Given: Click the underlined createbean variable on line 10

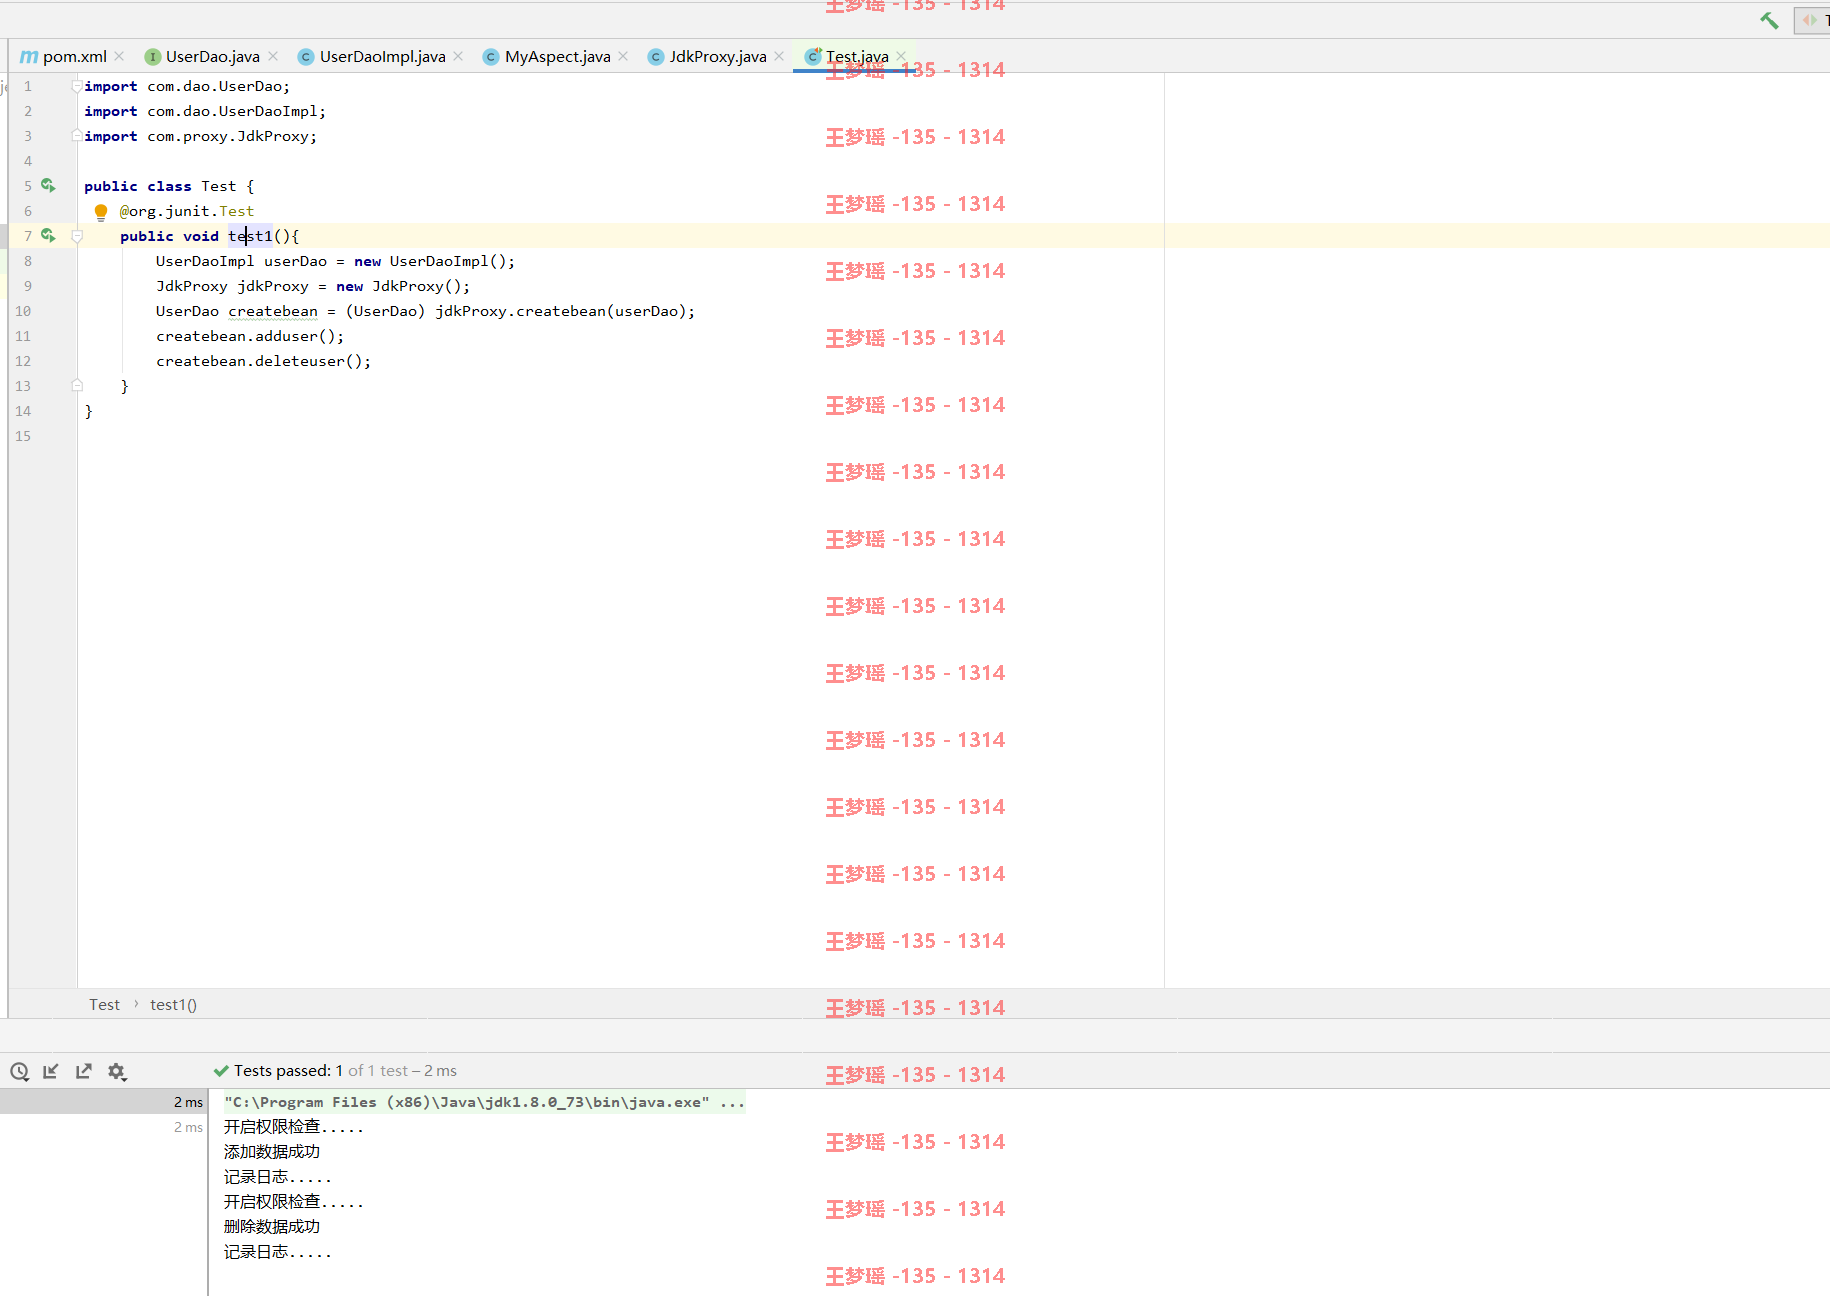Looking at the screenshot, I should click(x=273, y=311).
